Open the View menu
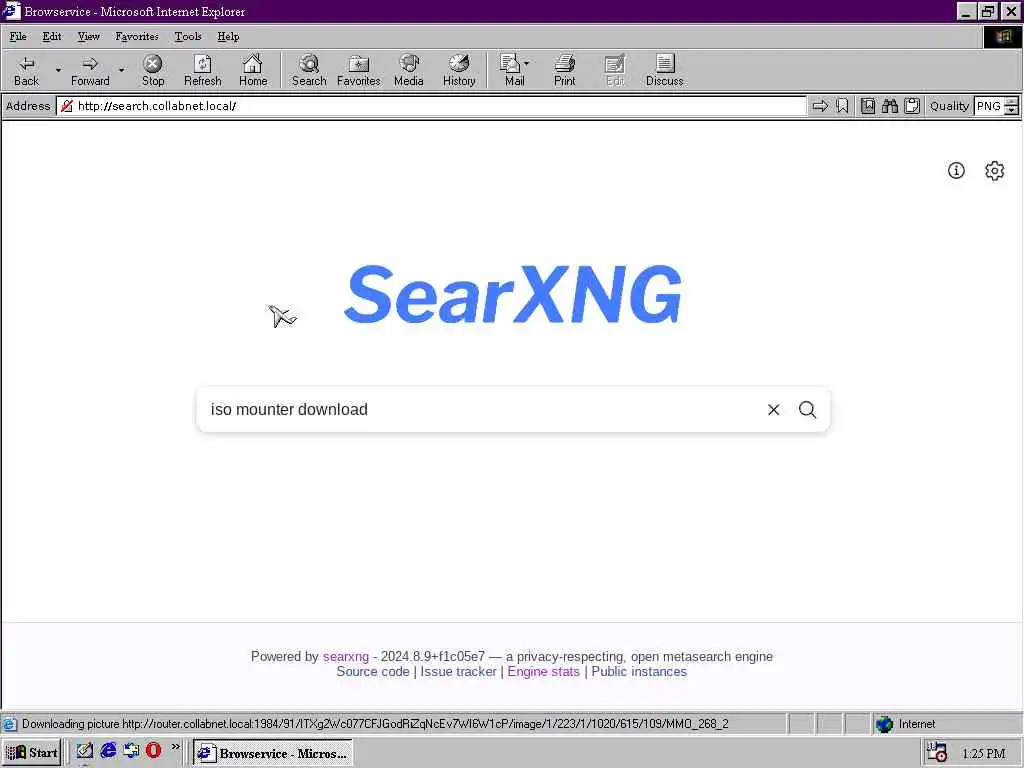Image resolution: width=1024 pixels, height=768 pixels. coord(89,37)
